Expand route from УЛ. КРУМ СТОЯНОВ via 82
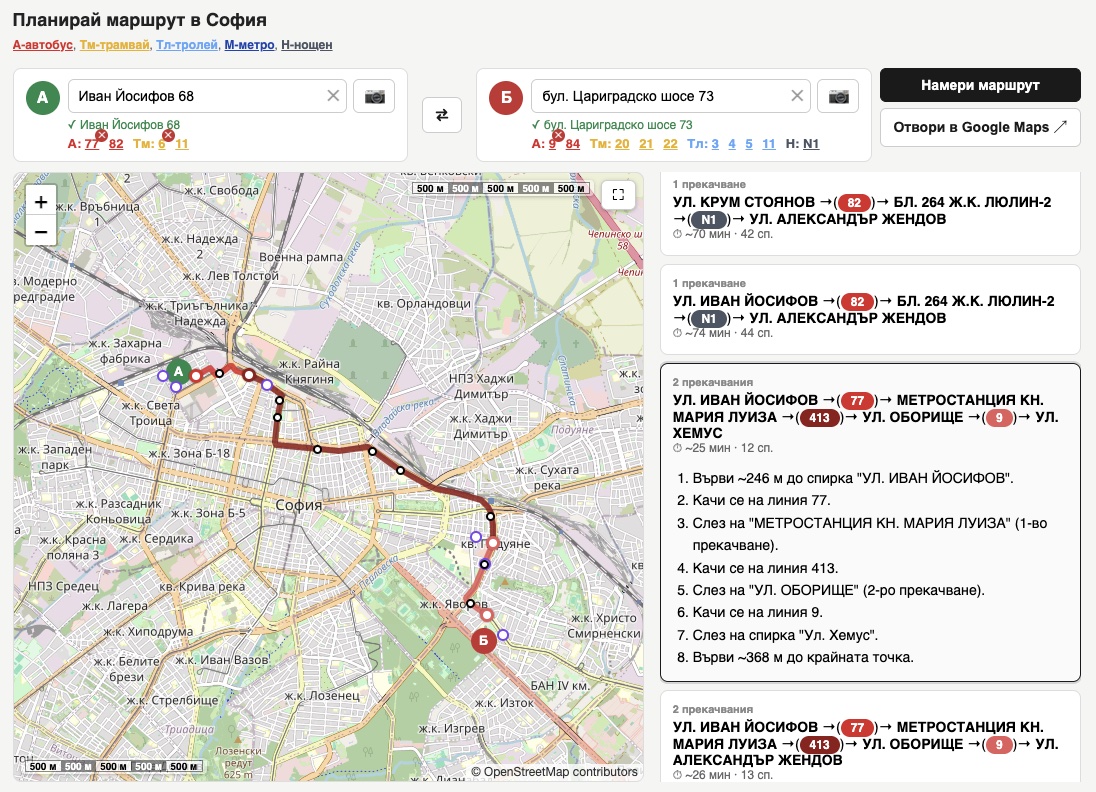The height and width of the screenshot is (792, 1096). click(x=870, y=213)
